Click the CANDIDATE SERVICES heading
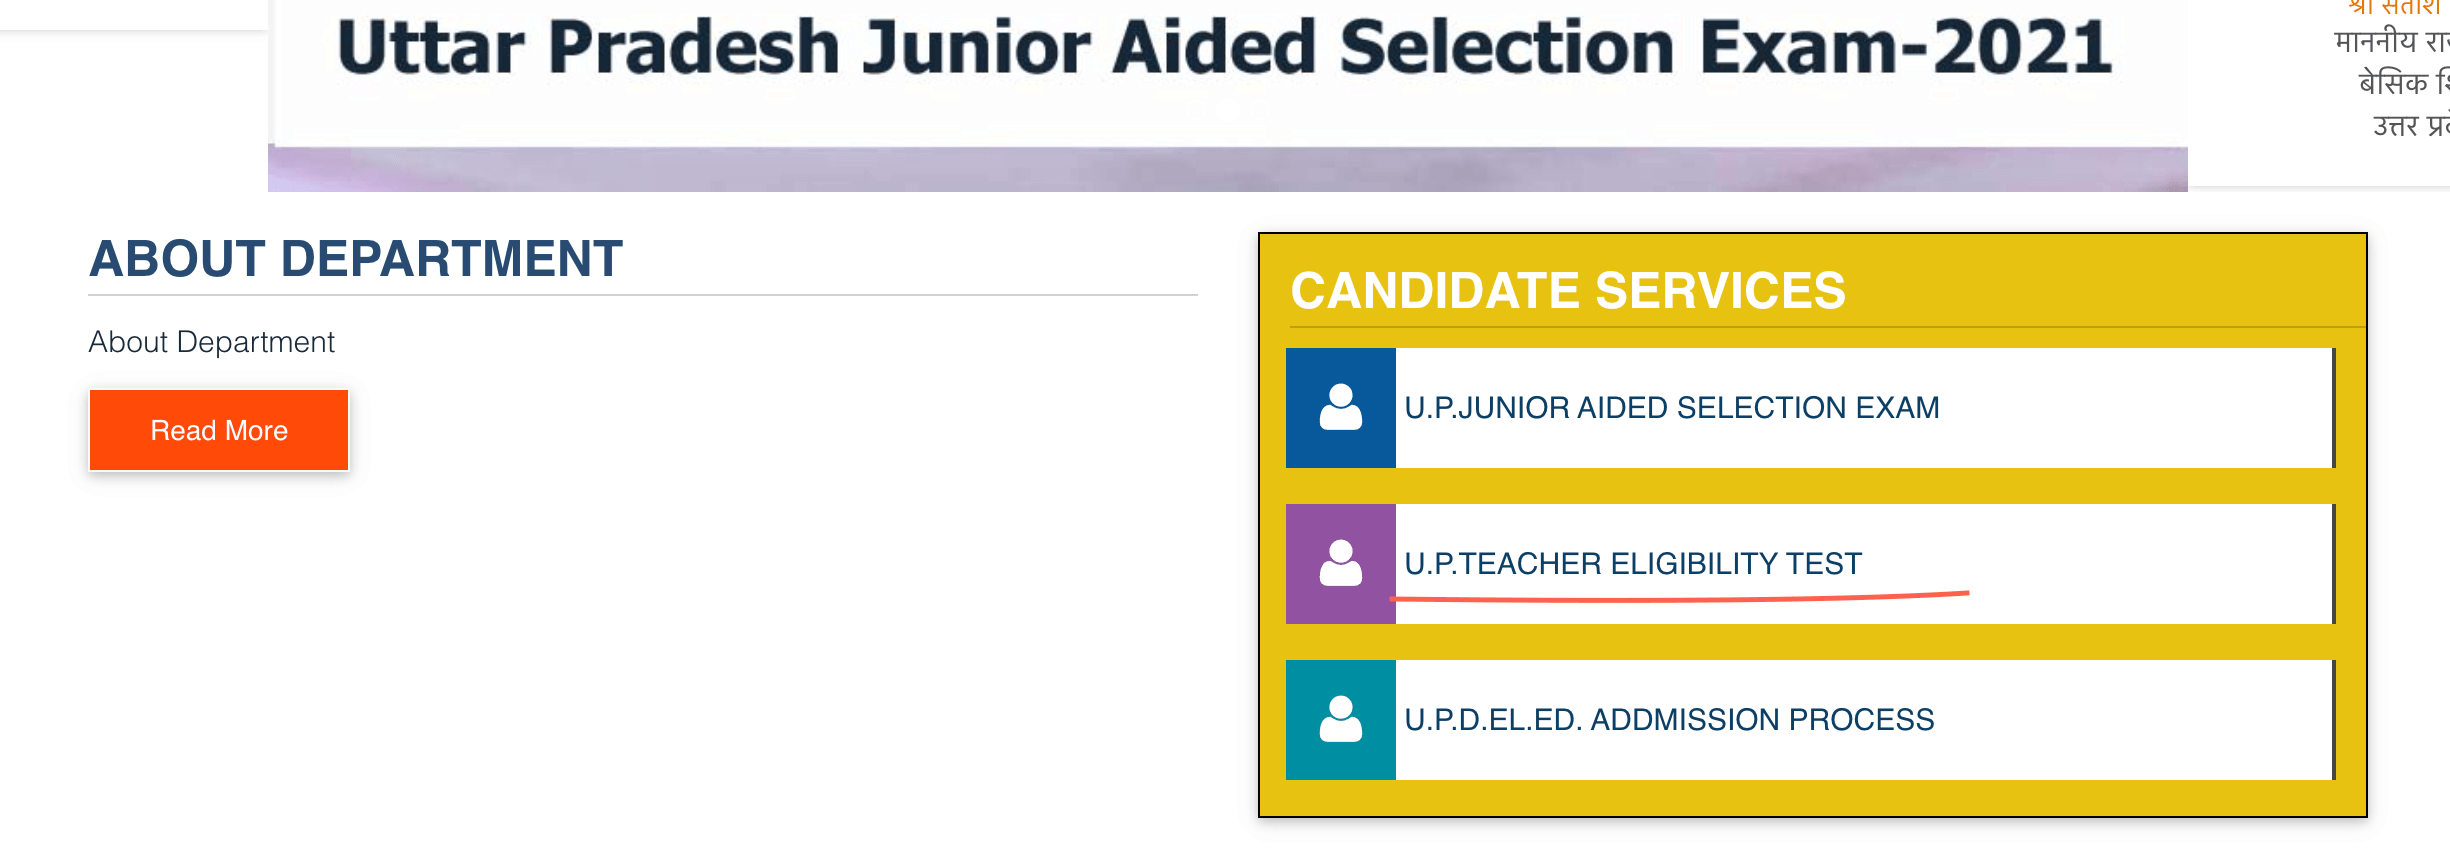The width and height of the screenshot is (2450, 852). click(1567, 291)
